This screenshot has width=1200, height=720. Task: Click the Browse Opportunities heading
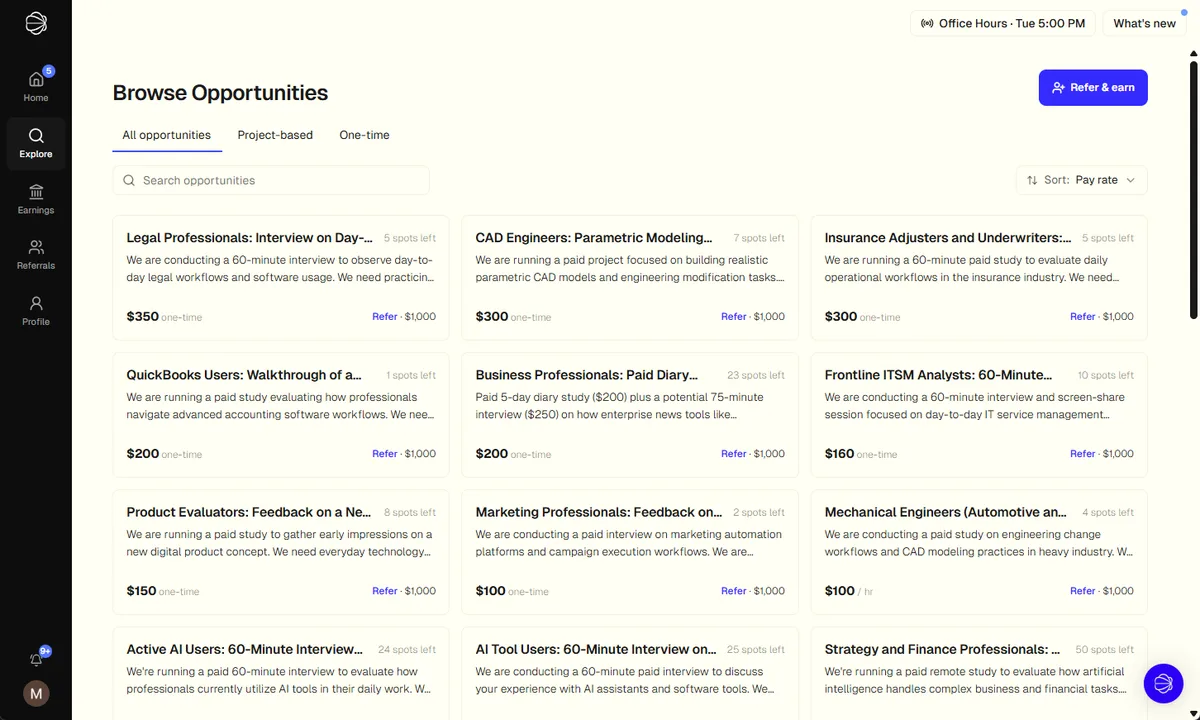[x=220, y=93]
